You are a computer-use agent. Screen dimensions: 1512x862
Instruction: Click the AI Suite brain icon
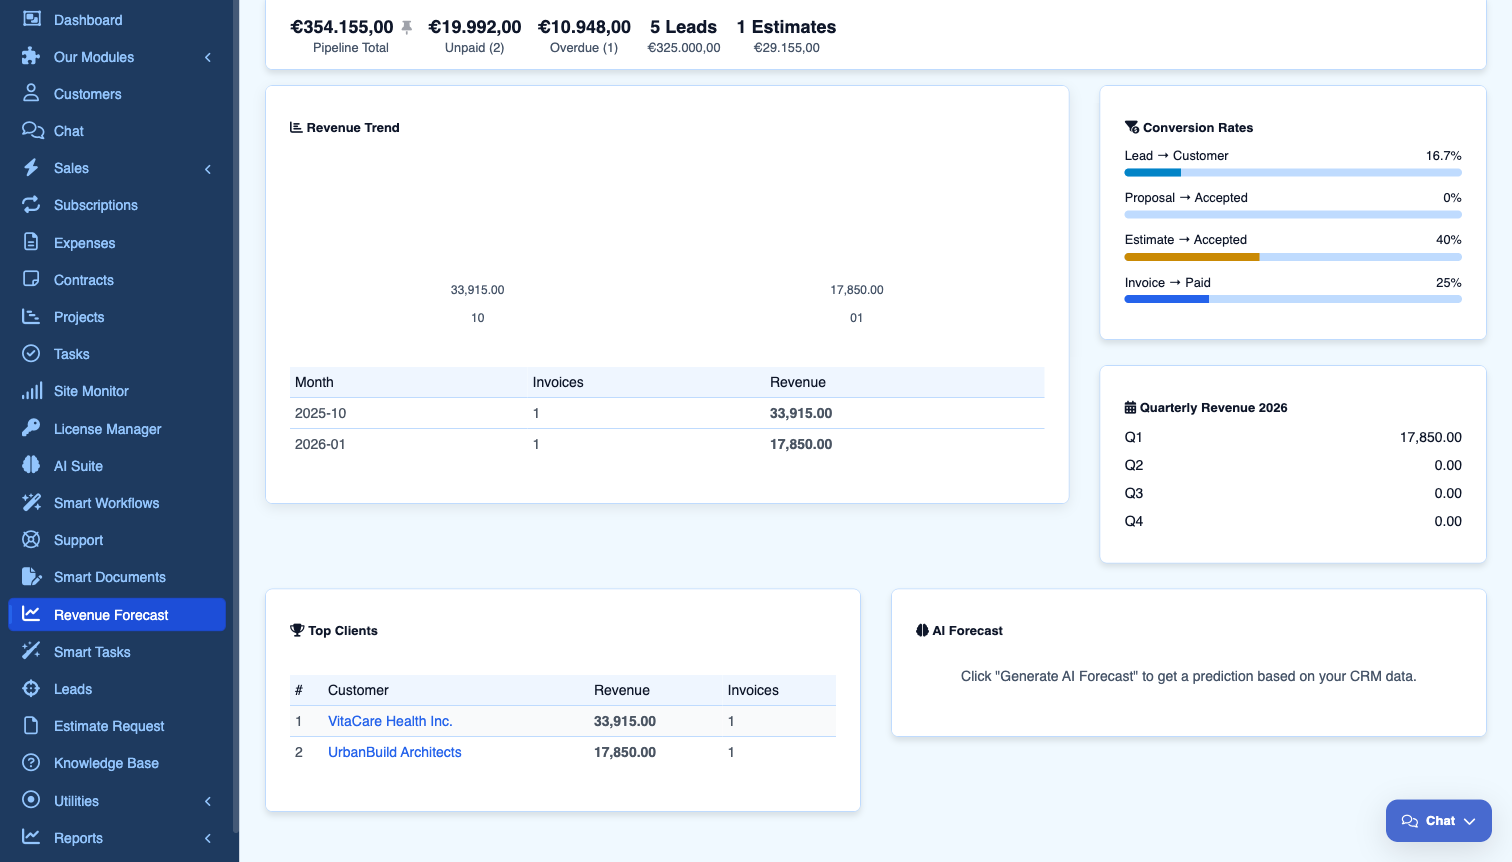[32, 466]
